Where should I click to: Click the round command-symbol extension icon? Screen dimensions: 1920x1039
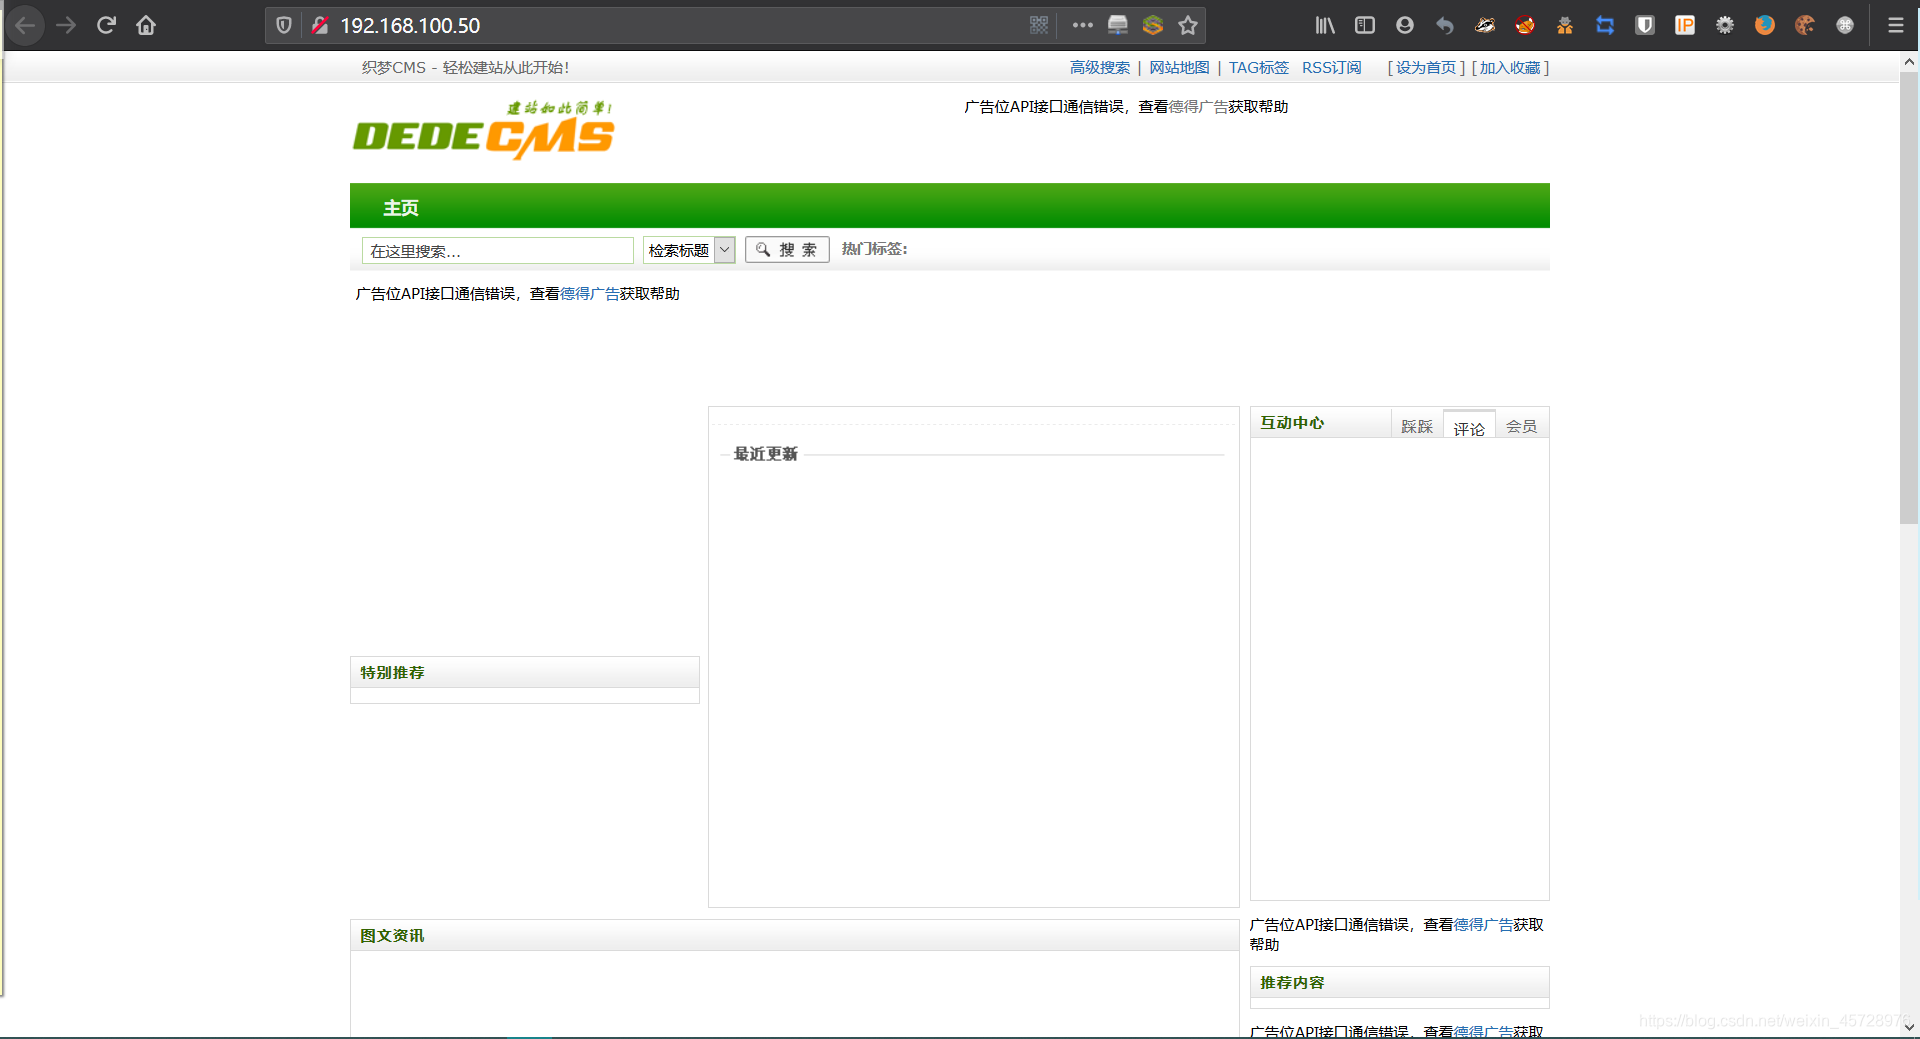point(1845,25)
